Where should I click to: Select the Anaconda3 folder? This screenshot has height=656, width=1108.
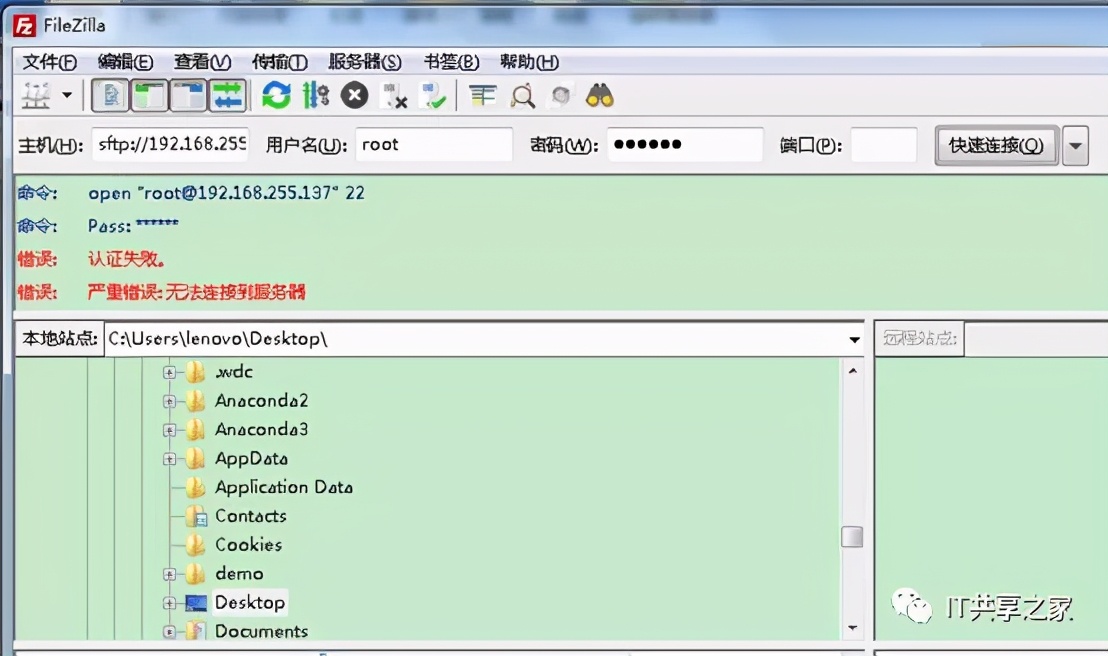(261, 429)
